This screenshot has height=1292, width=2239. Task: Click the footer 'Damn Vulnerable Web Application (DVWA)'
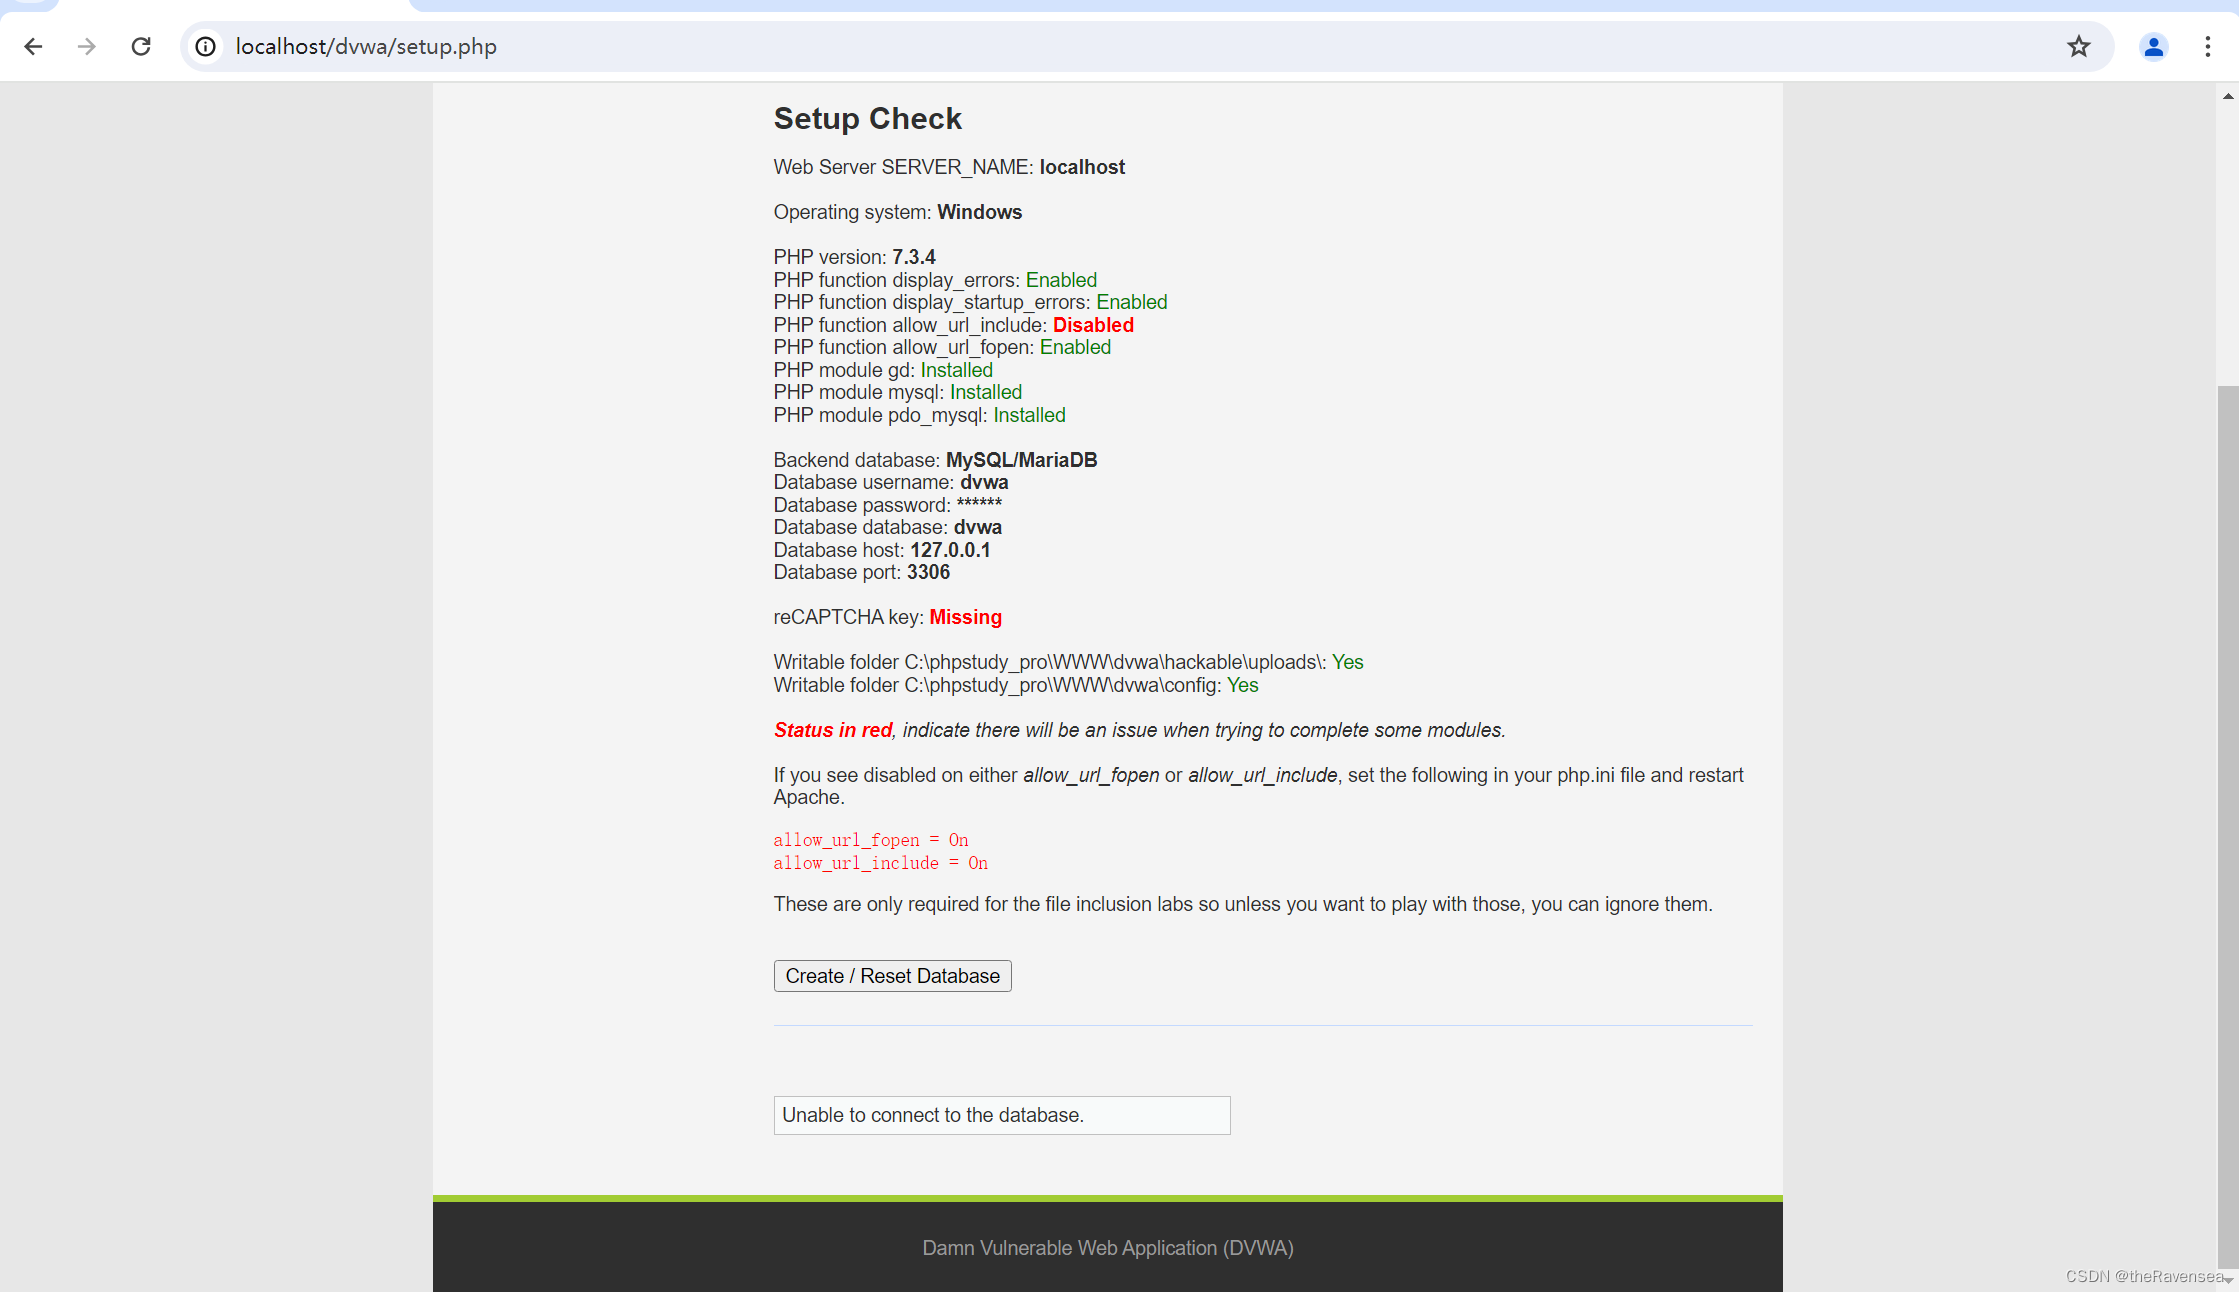pos(1108,1248)
